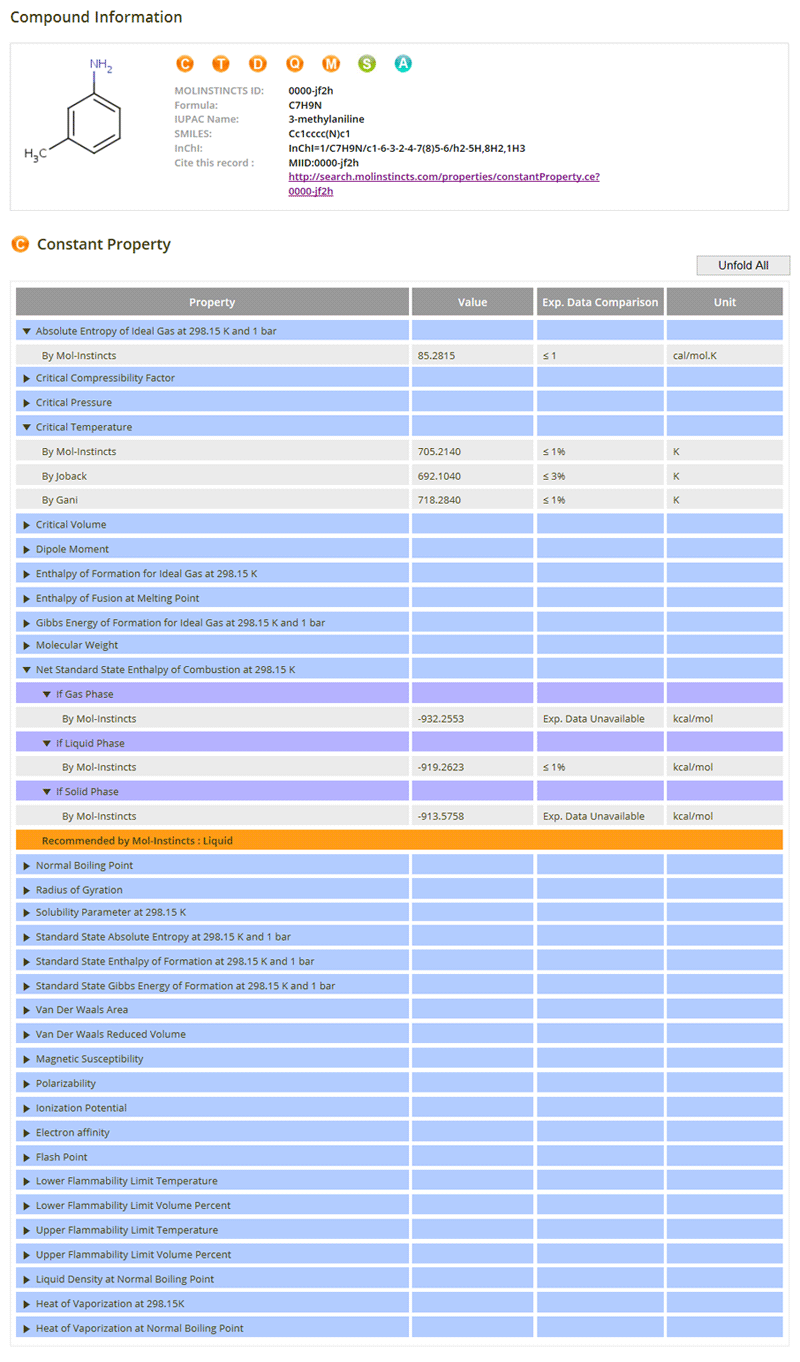800x1362 pixels.
Task: Click the Property column header
Action: (x=212, y=302)
